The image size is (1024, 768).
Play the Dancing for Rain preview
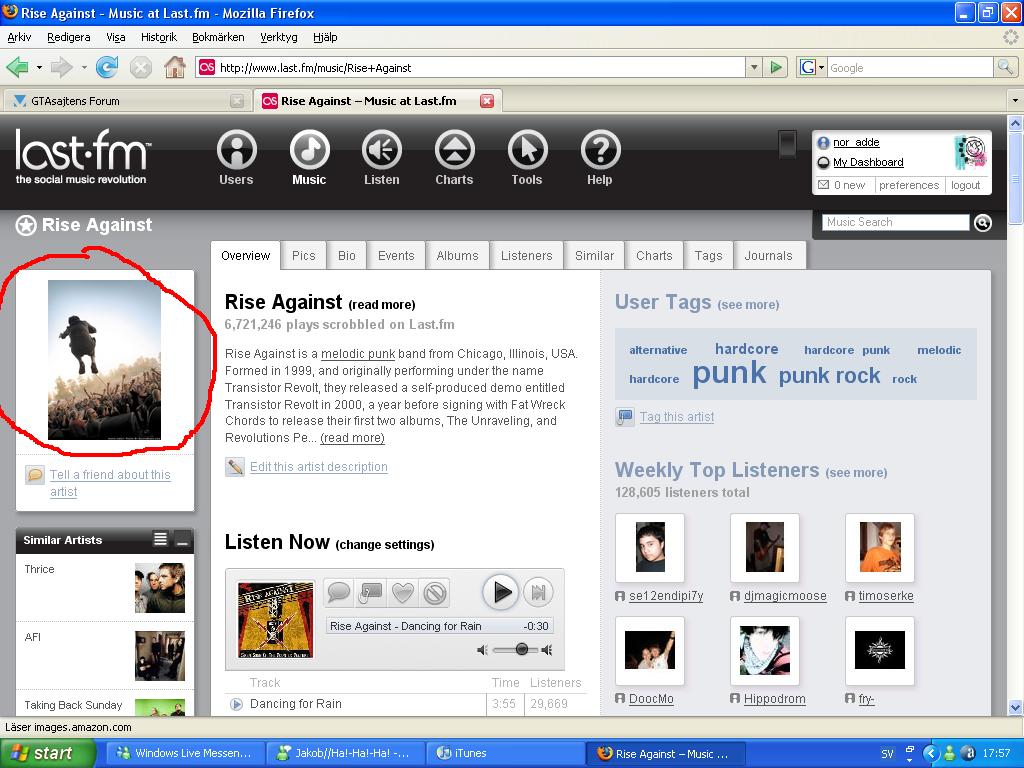pyautogui.click(x=236, y=704)
